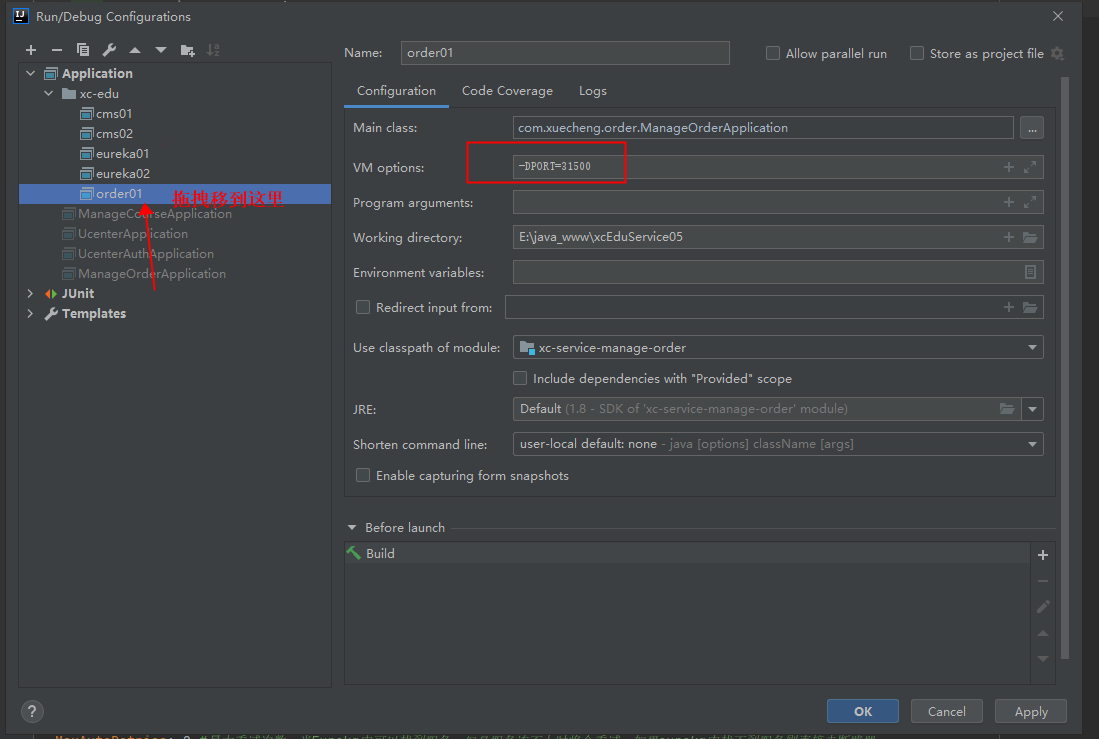Expand the JUnit tree node
This screenshot has height=739, width=1099.
(x=30, y=293)
